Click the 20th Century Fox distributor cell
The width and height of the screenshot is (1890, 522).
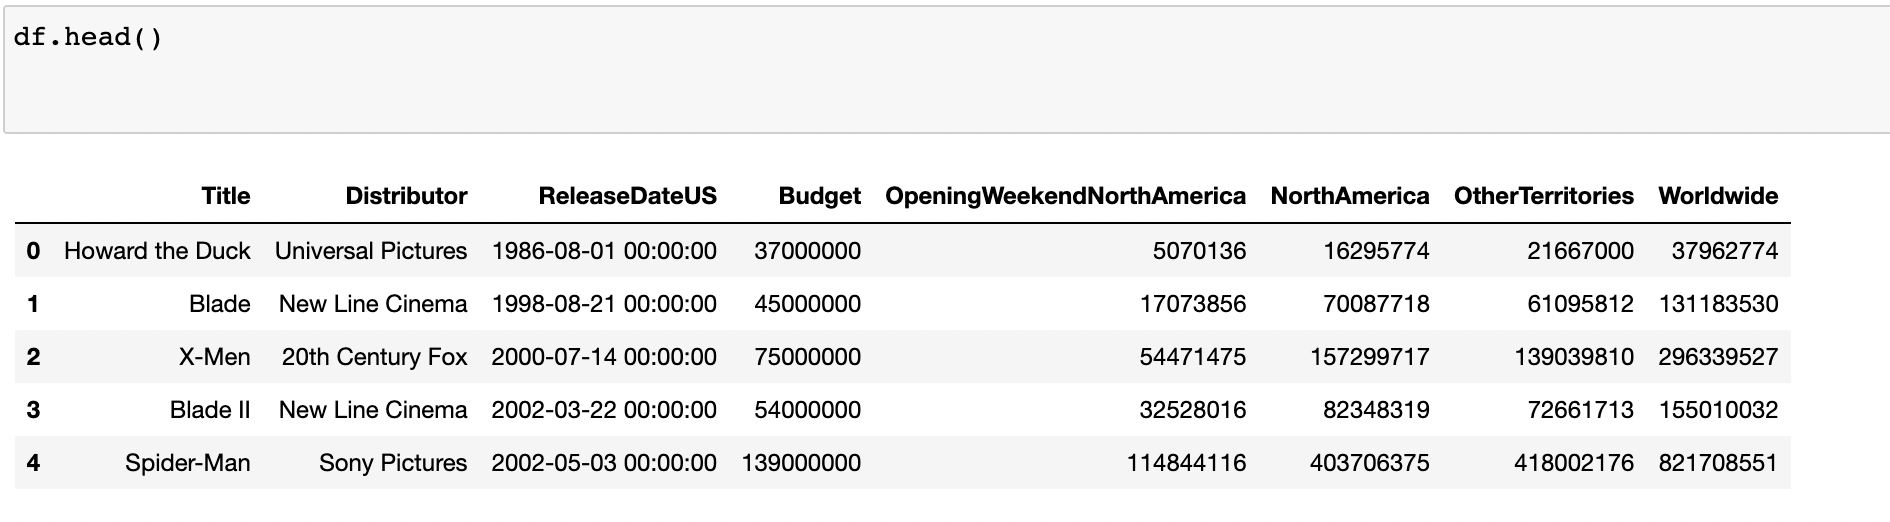(375, 357)
